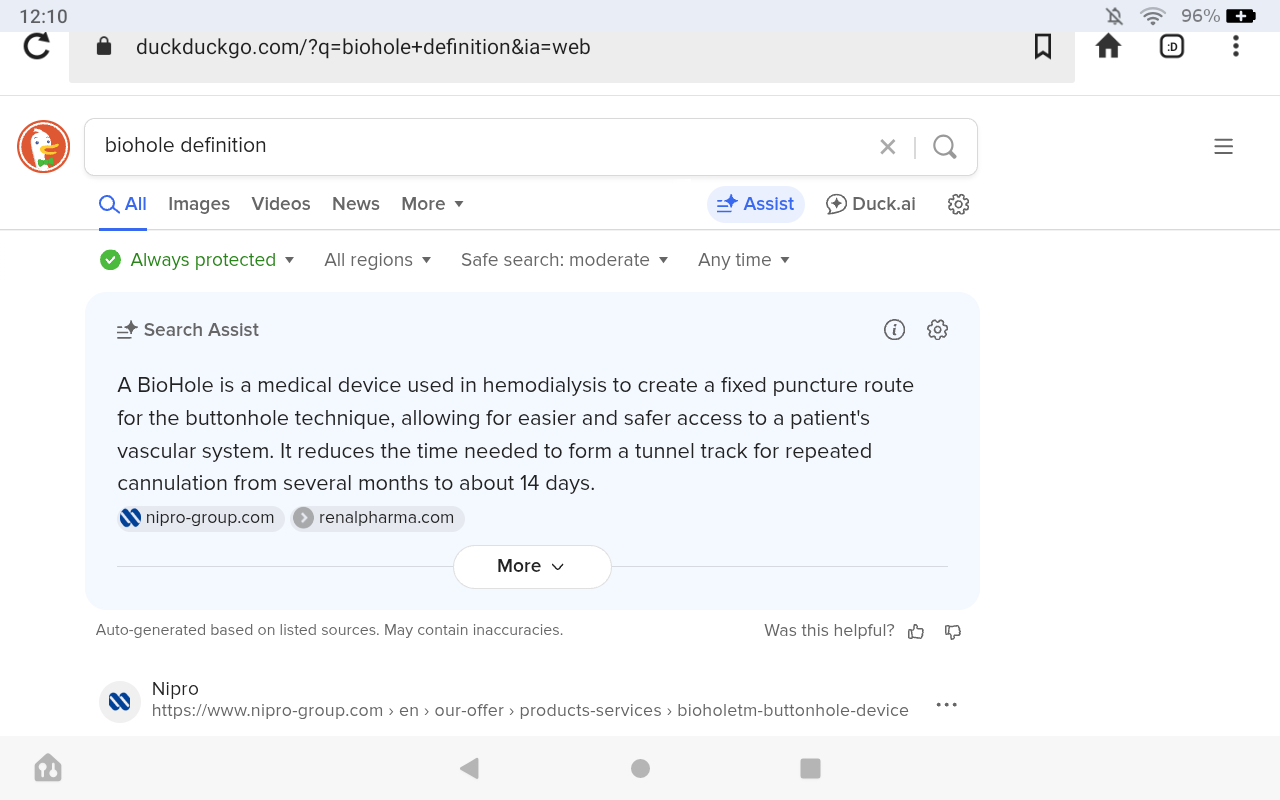Click the DuckDuckGo duck logo

point(43,147)
